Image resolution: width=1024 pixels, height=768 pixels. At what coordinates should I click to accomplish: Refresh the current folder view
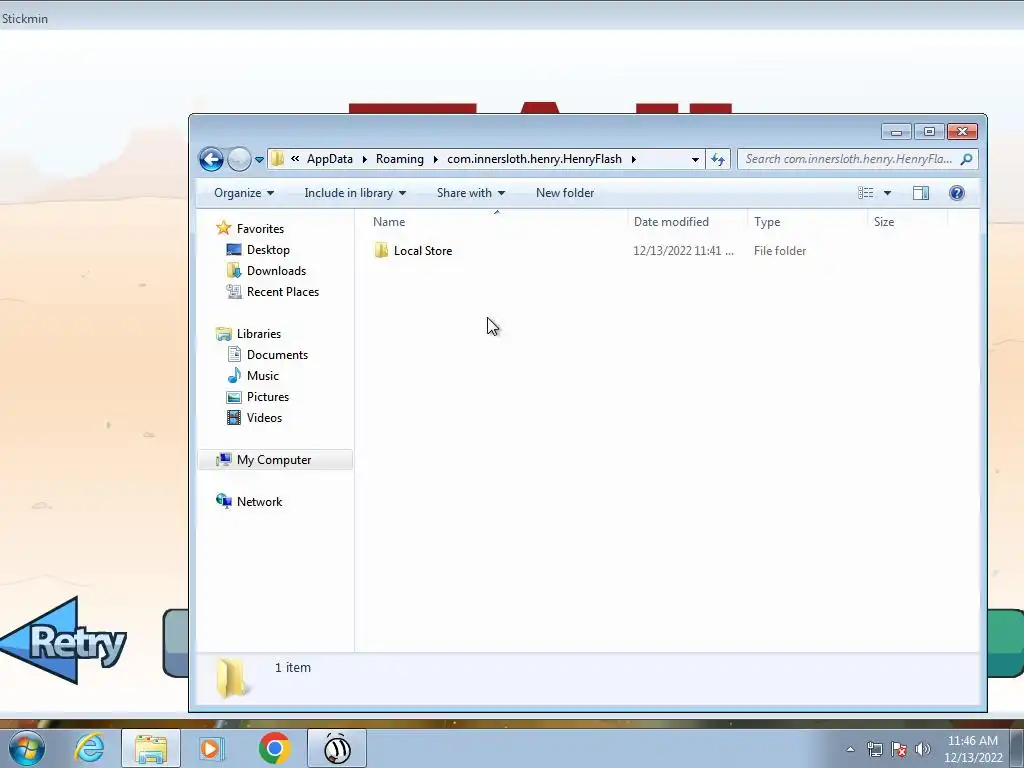point(718,159)
